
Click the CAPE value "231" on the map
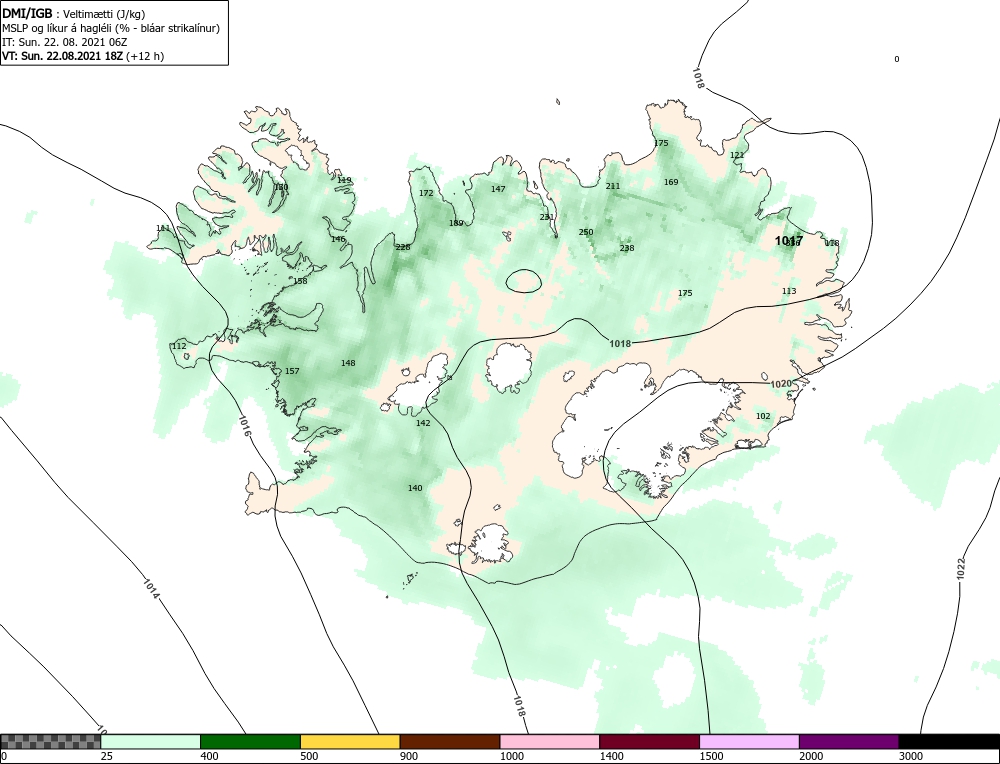(x=547, y=217)
